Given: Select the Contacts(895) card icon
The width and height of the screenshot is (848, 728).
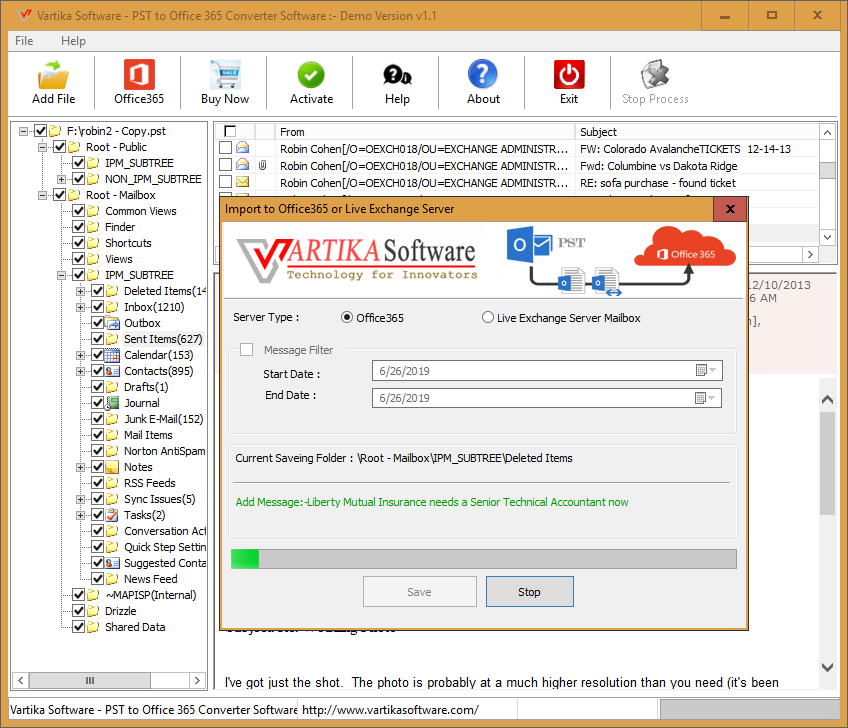Looking at the screenshot, I should point(112,372).
